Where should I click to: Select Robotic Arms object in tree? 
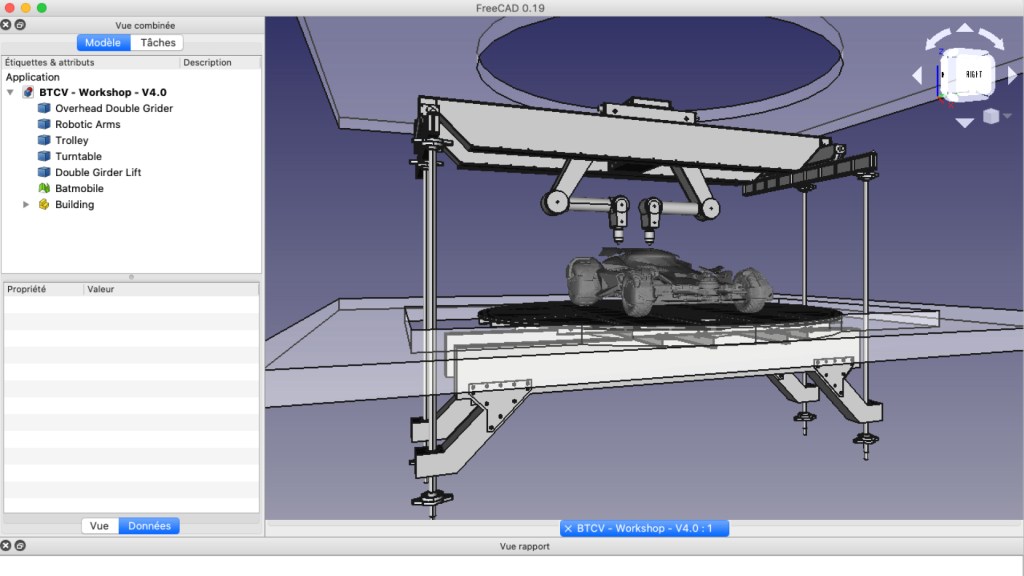tap(87, 124)
